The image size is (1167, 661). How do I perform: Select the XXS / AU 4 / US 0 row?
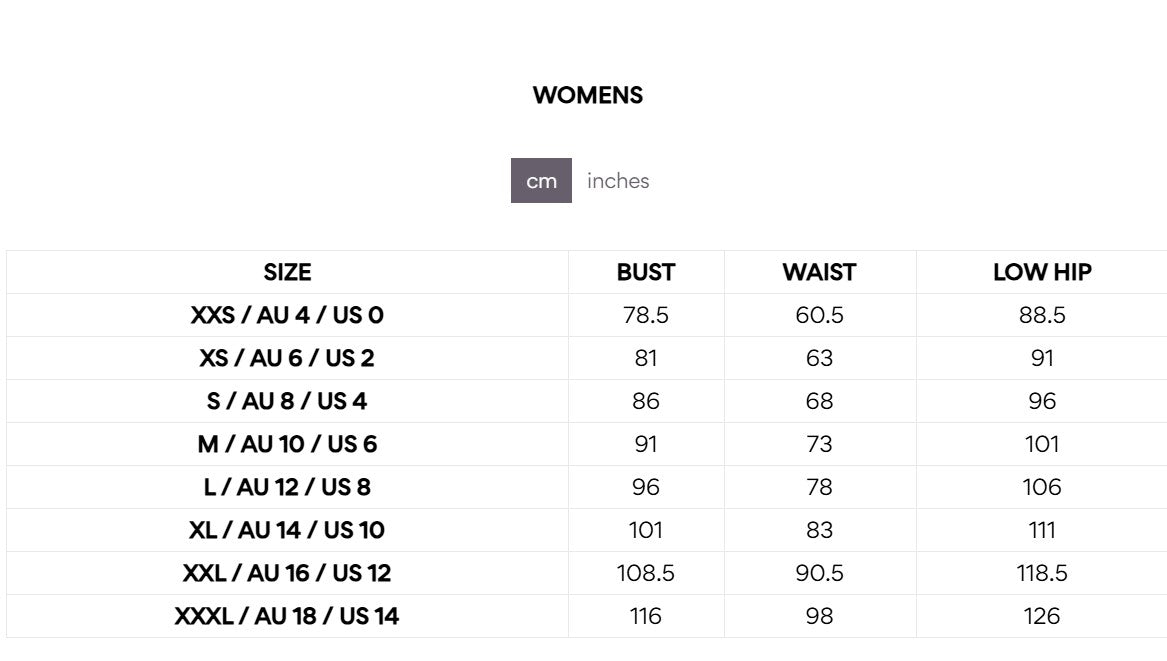point(287,315)
